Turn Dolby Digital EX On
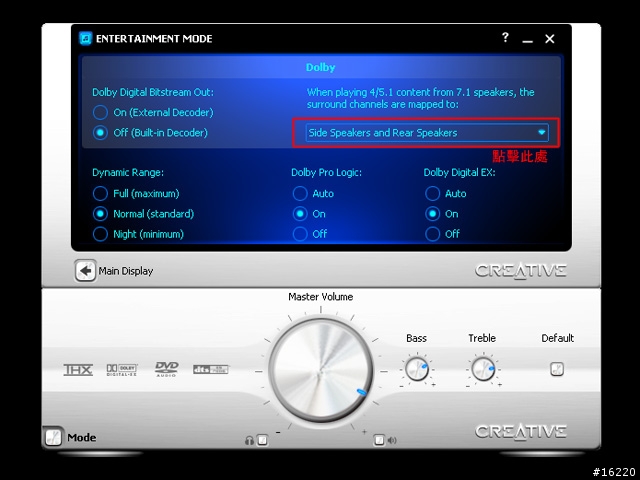 click(x=433, y=214)
